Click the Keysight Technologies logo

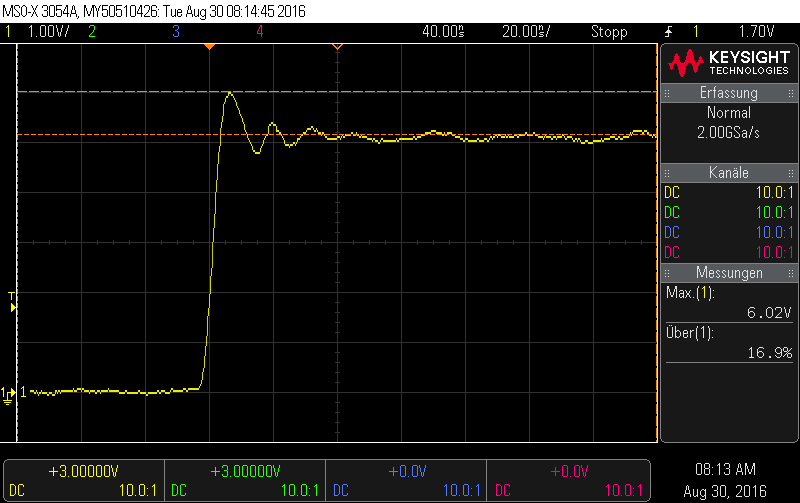click(x=729, y=63)
